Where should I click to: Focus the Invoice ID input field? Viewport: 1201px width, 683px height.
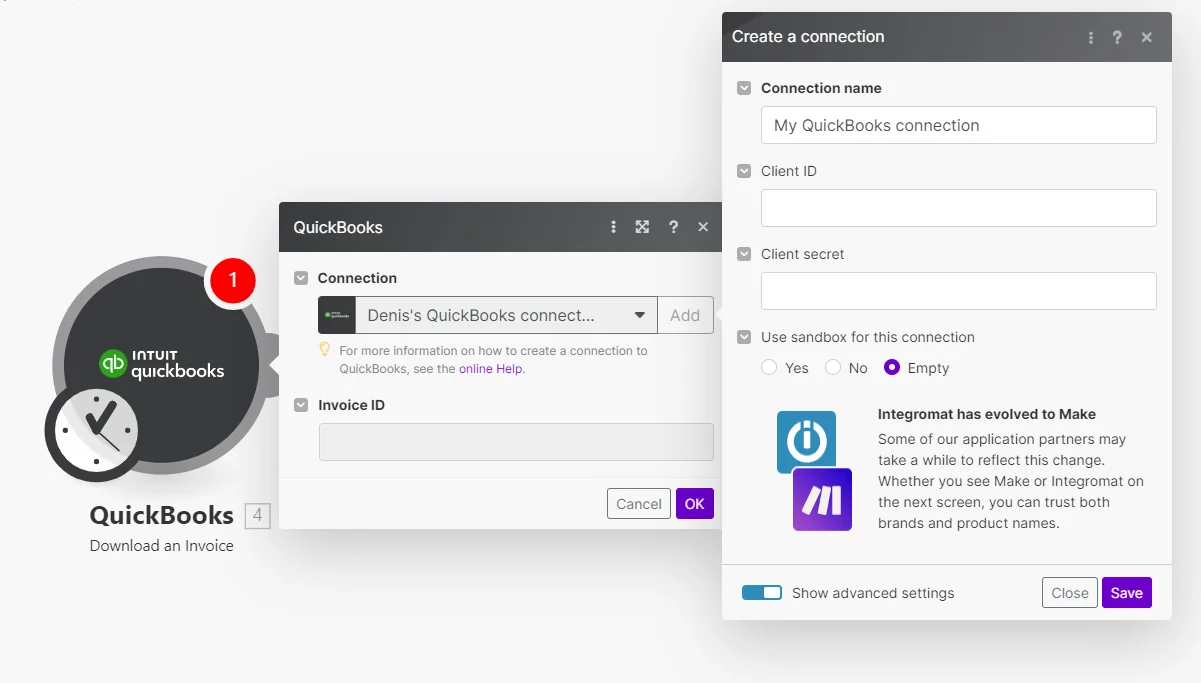516,442
